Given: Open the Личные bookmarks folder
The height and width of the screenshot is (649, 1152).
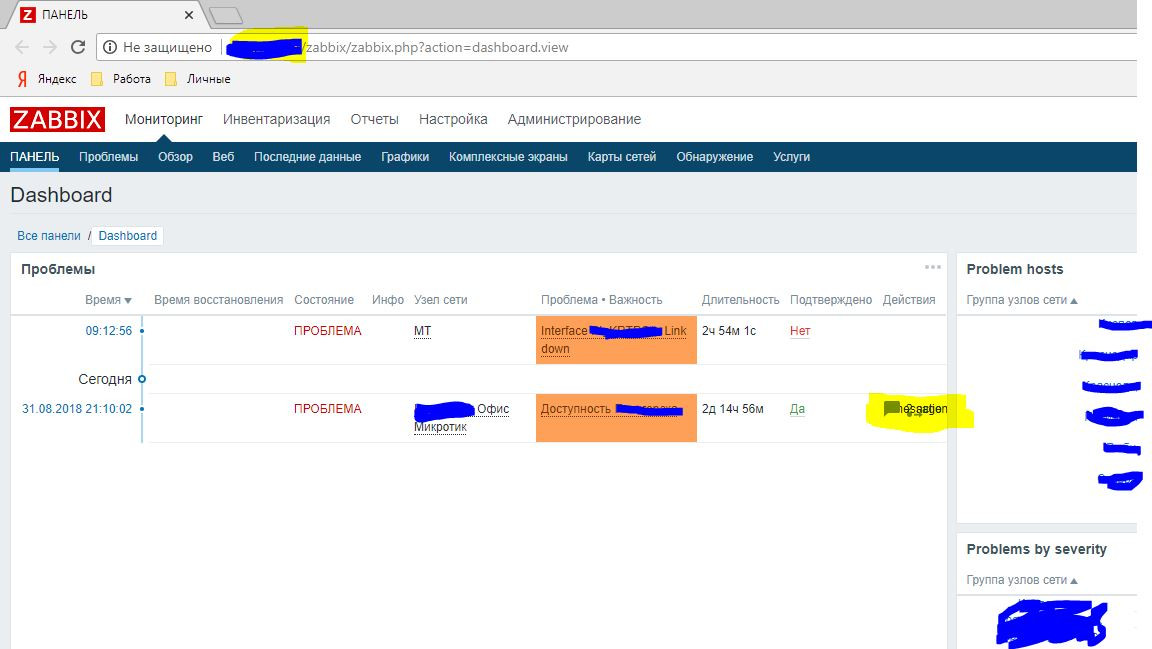Looking at the screenshot, I should (198, 79).
